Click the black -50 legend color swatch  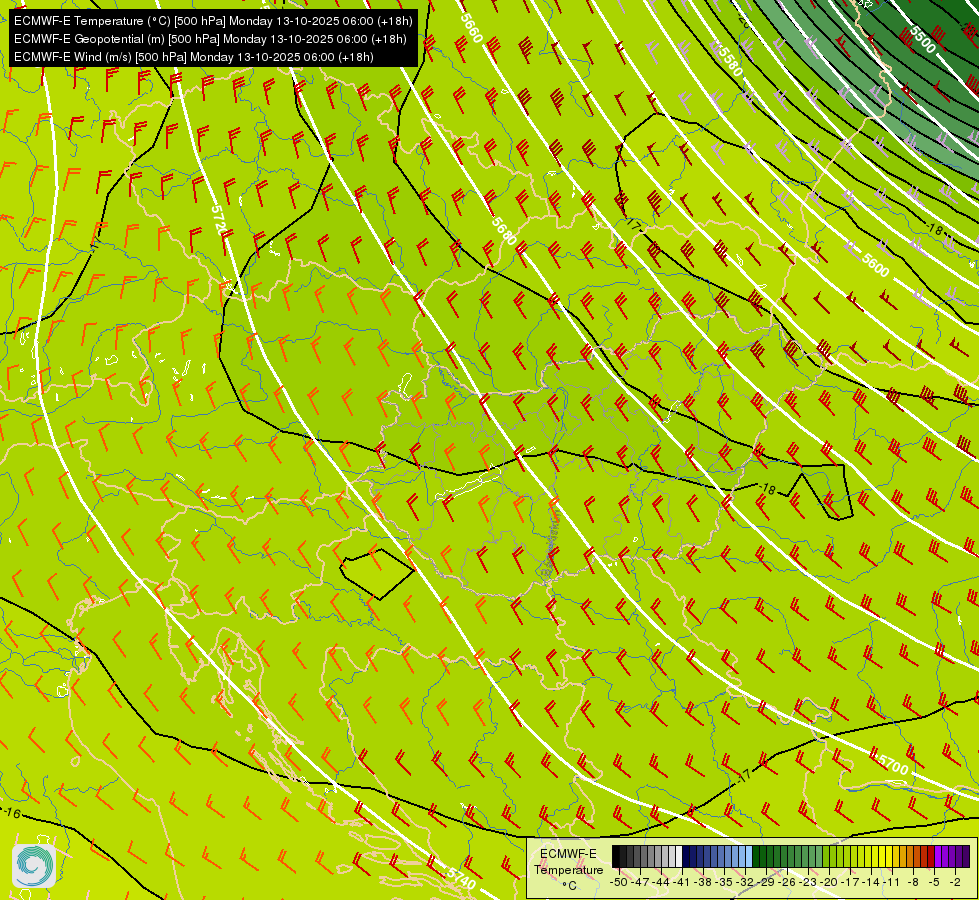(x=616, y=856)
